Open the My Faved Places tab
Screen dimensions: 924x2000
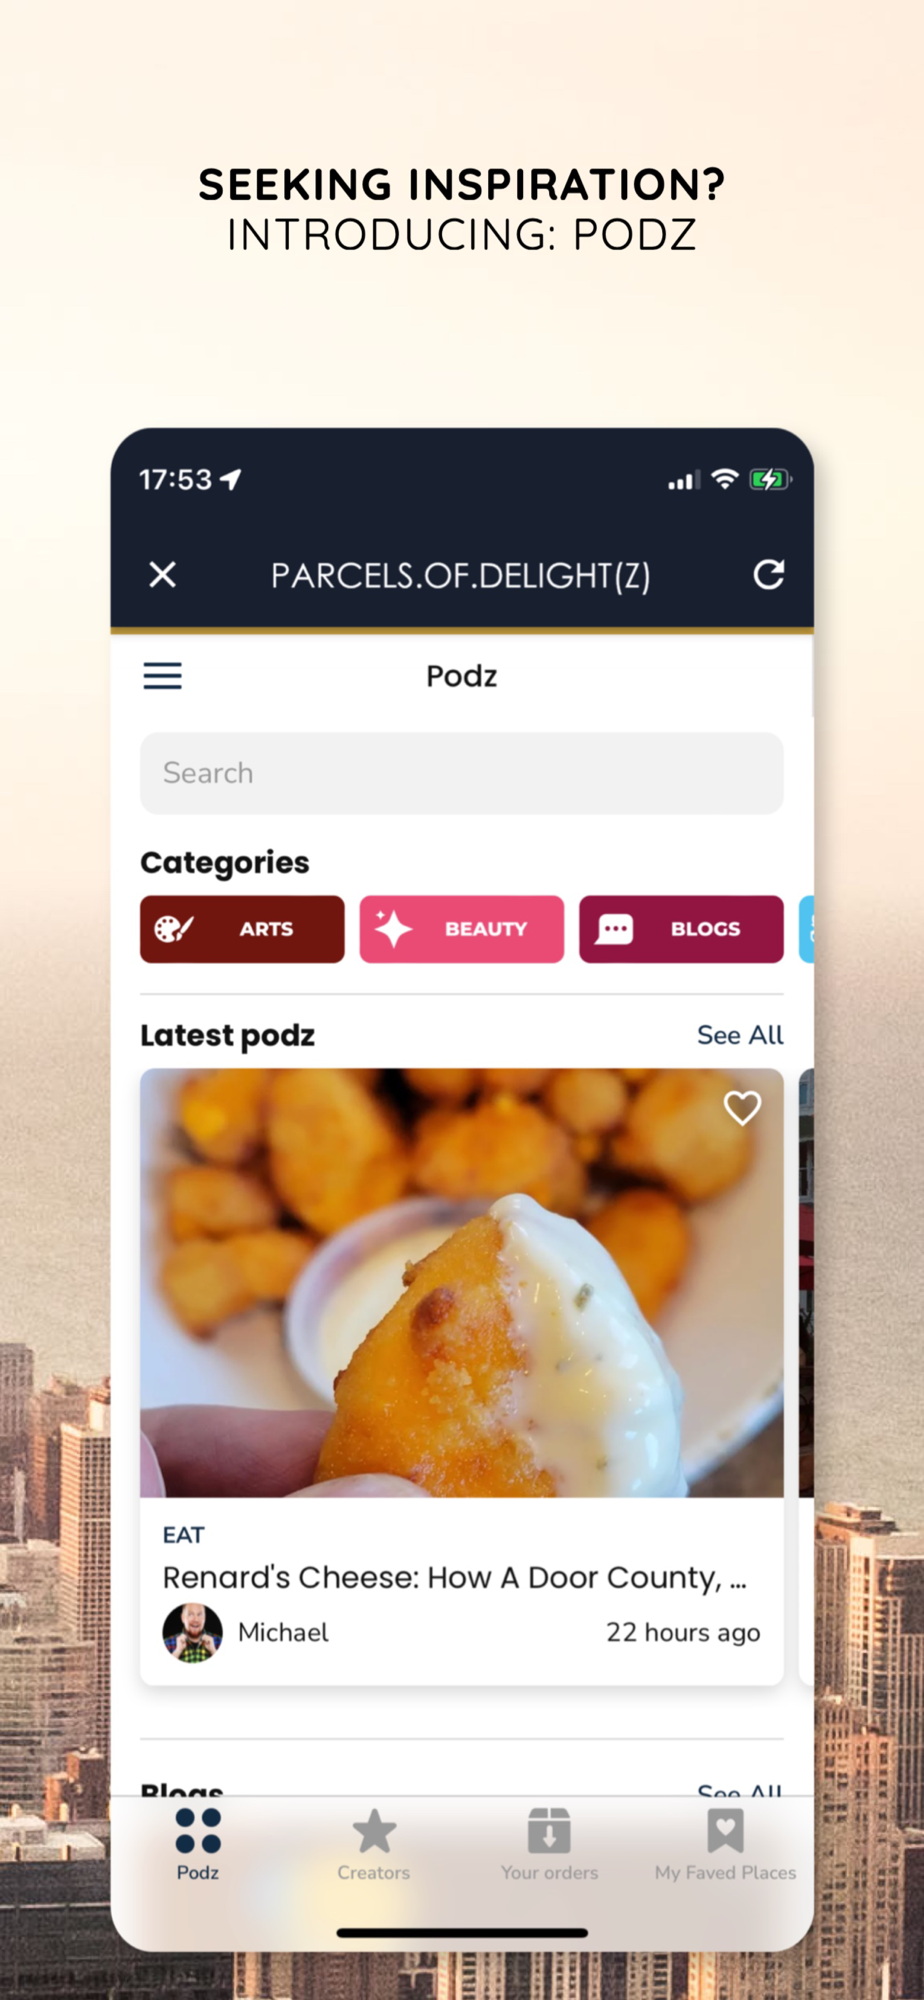pyautogui.click(x=725, y=1845)
